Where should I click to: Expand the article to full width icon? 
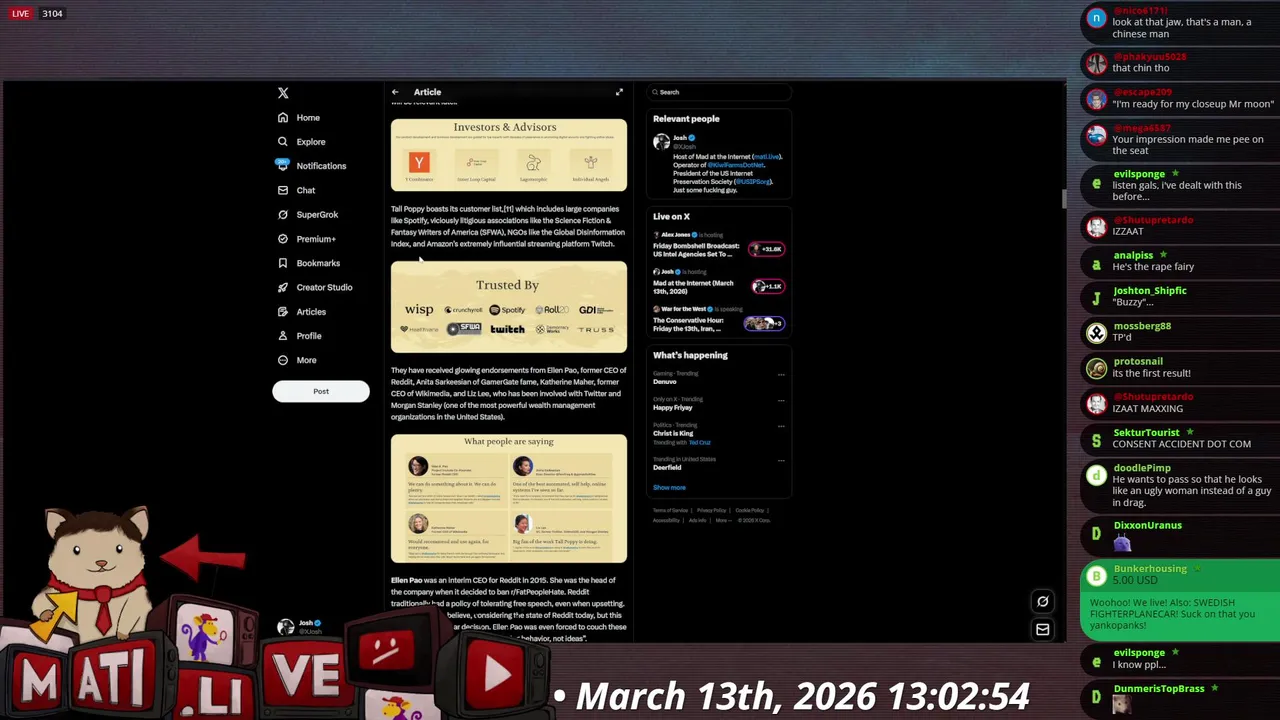coord(619,92)
